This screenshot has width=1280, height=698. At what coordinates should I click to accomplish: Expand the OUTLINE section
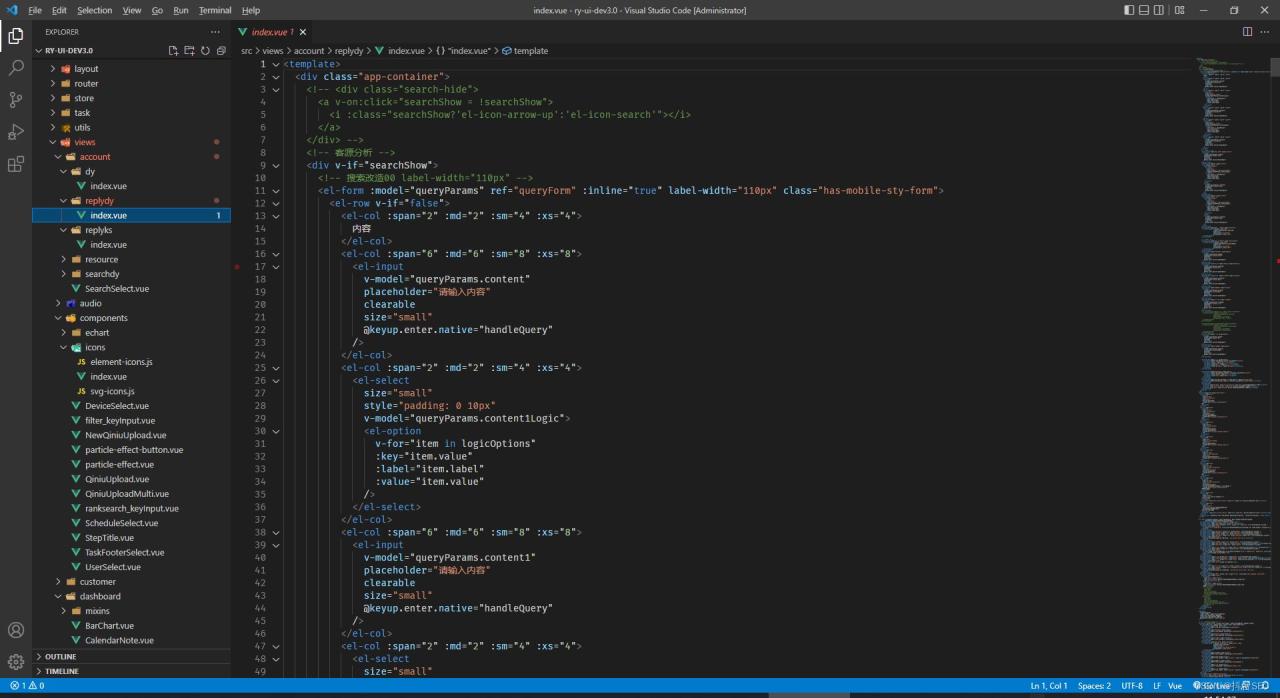click(60, 657)
